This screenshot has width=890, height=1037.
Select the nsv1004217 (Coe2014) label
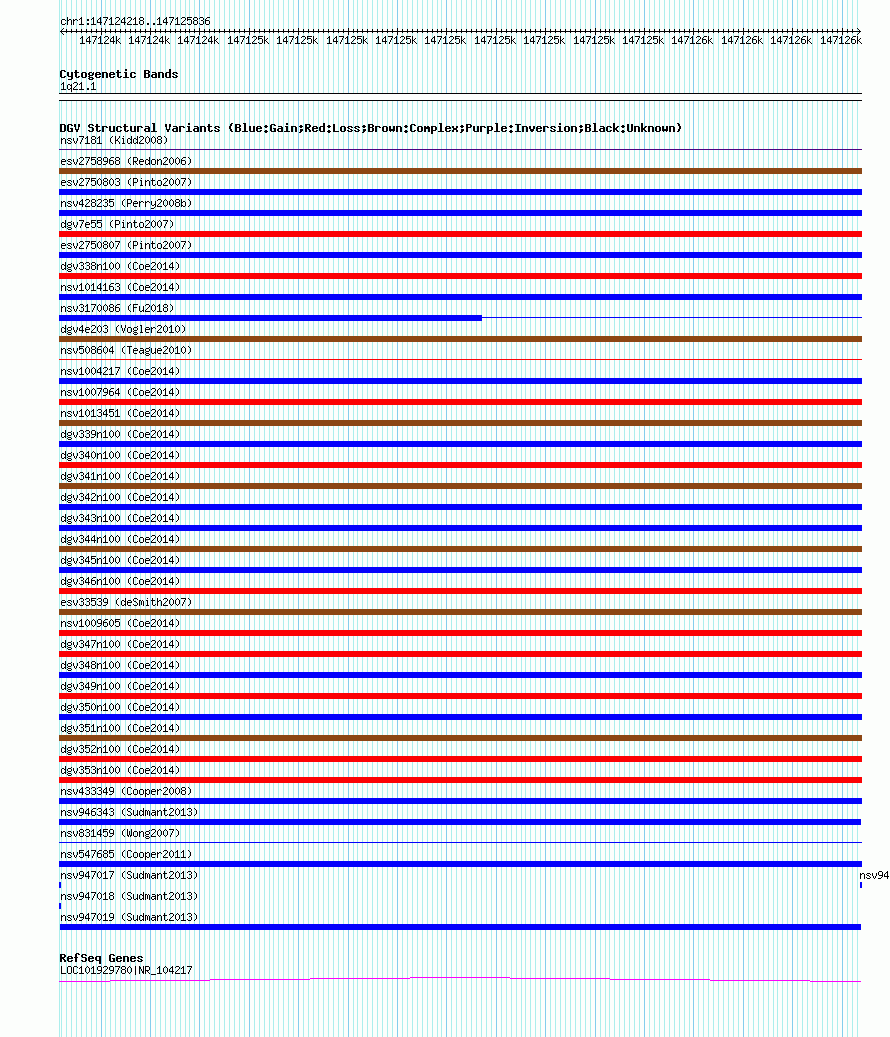click(120, 371)
